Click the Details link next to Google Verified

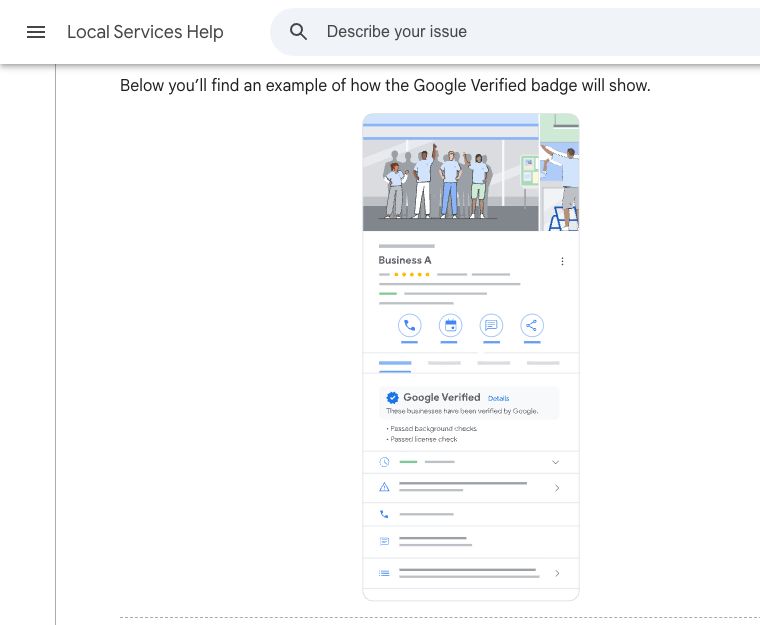(498, 399)
